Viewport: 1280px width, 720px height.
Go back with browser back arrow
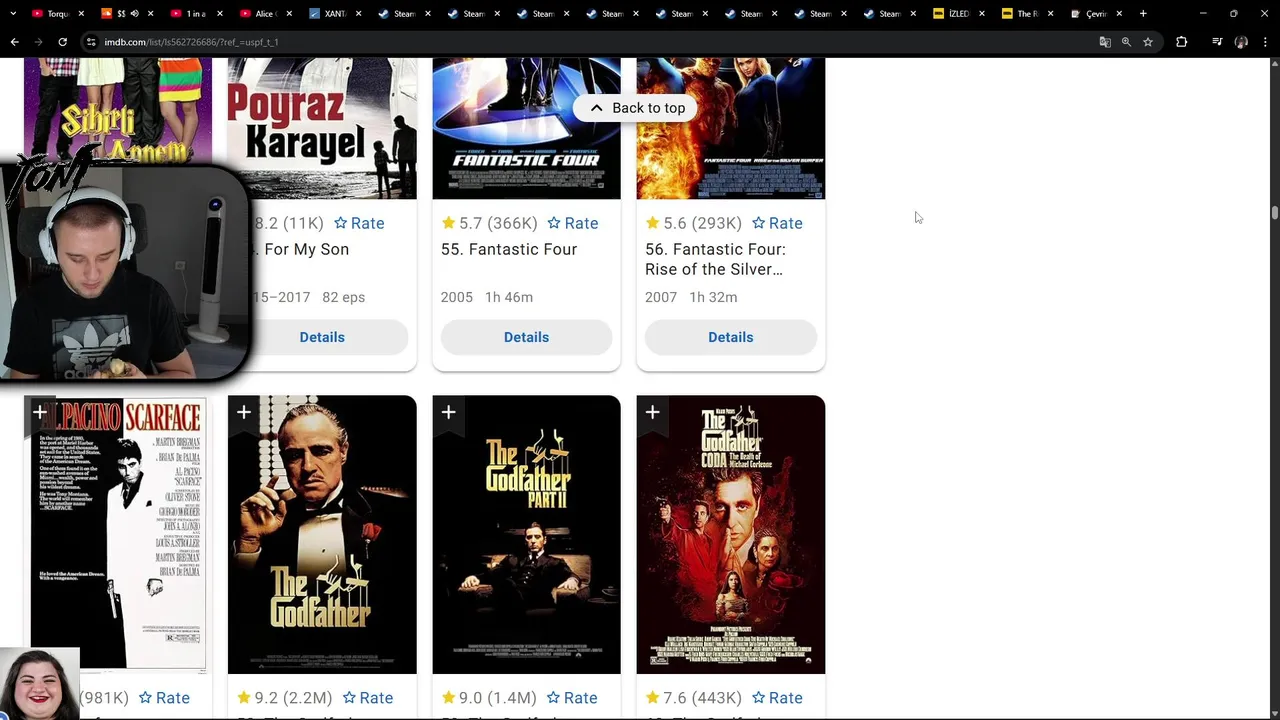tap(14, 42)
